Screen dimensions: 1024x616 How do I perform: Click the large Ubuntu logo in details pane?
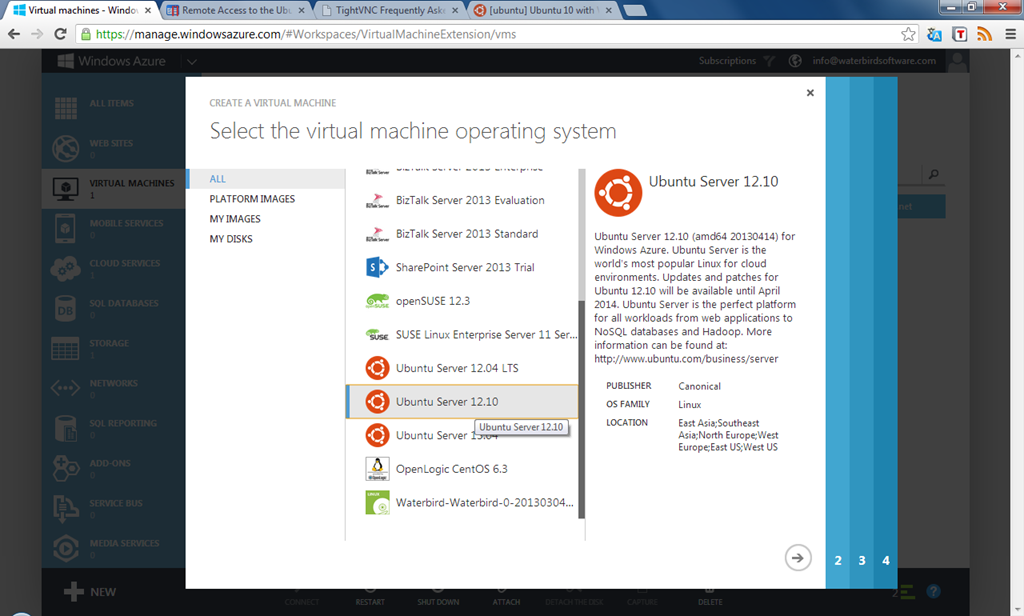(x=618, y=193)
